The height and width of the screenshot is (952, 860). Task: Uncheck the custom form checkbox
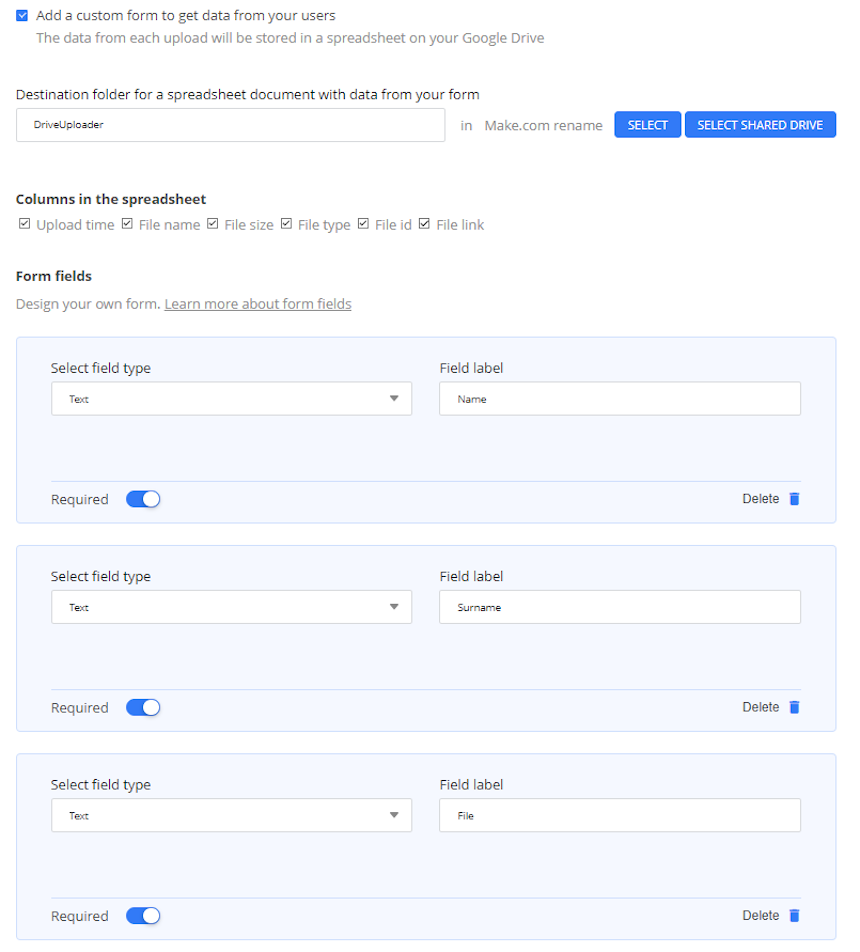[x=22, y=16]
